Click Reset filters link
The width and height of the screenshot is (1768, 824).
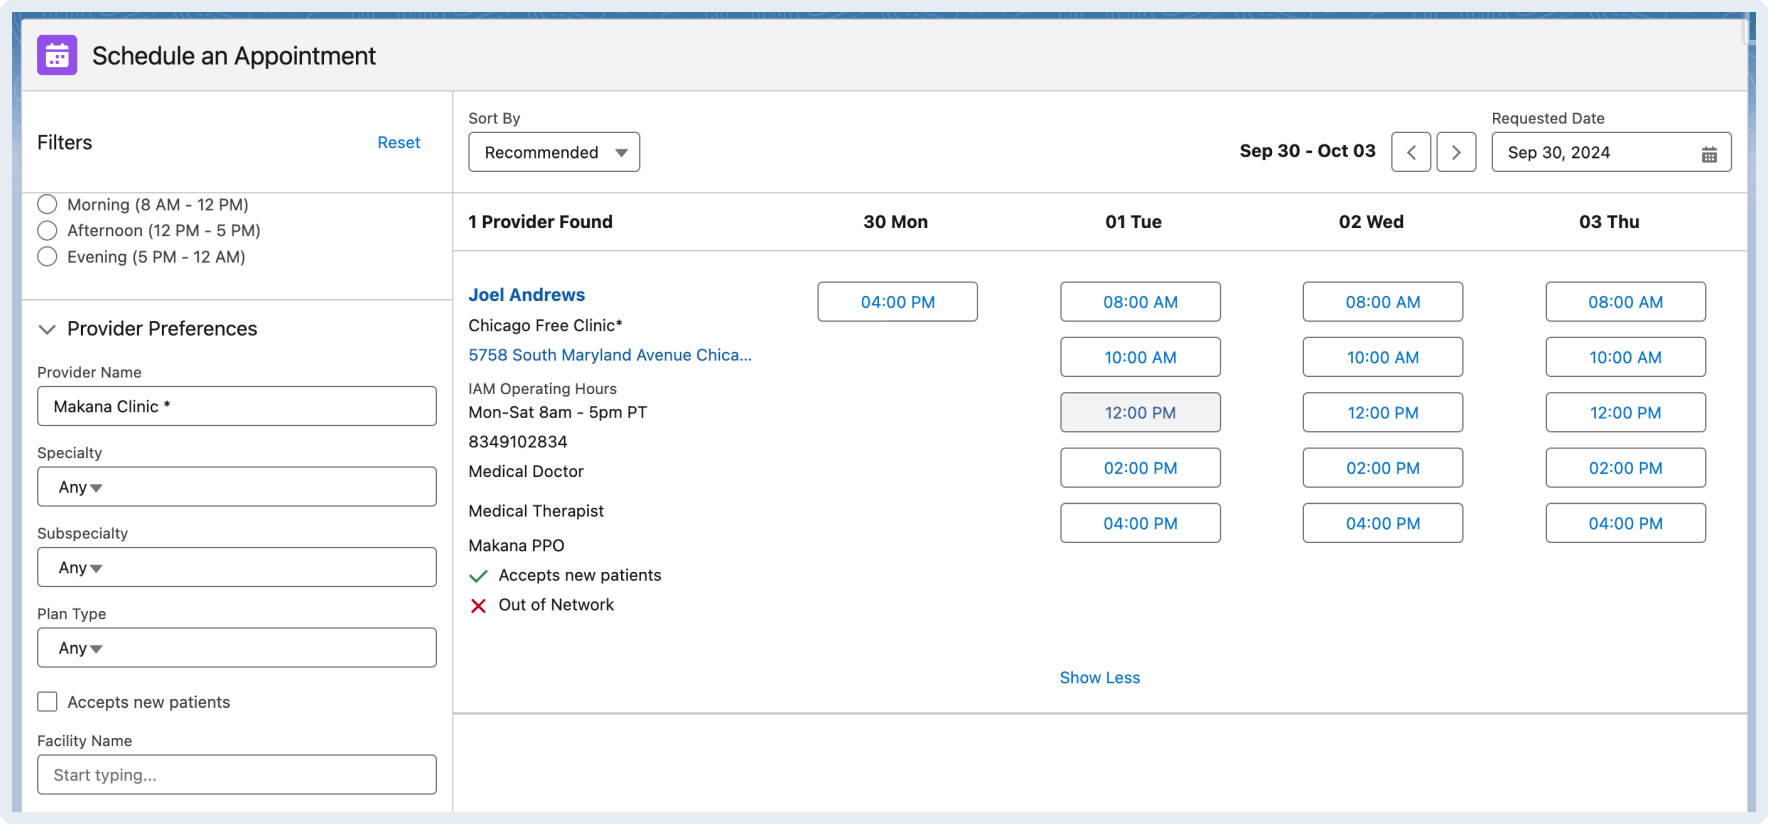pyautogui.click(x=398, y=143)
